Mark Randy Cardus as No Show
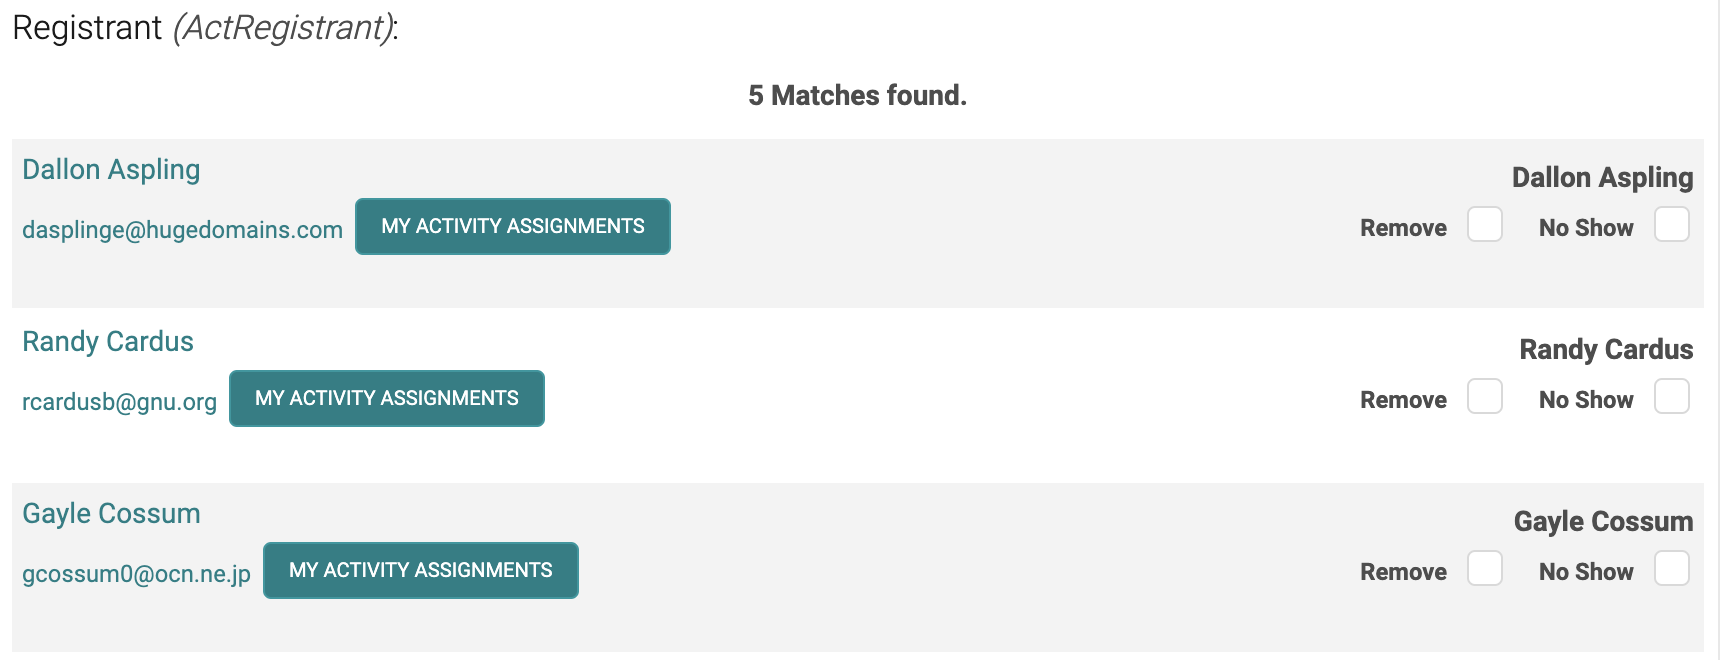The width and height of the screenshot is (1720, 660). (x=1671, y=397)
